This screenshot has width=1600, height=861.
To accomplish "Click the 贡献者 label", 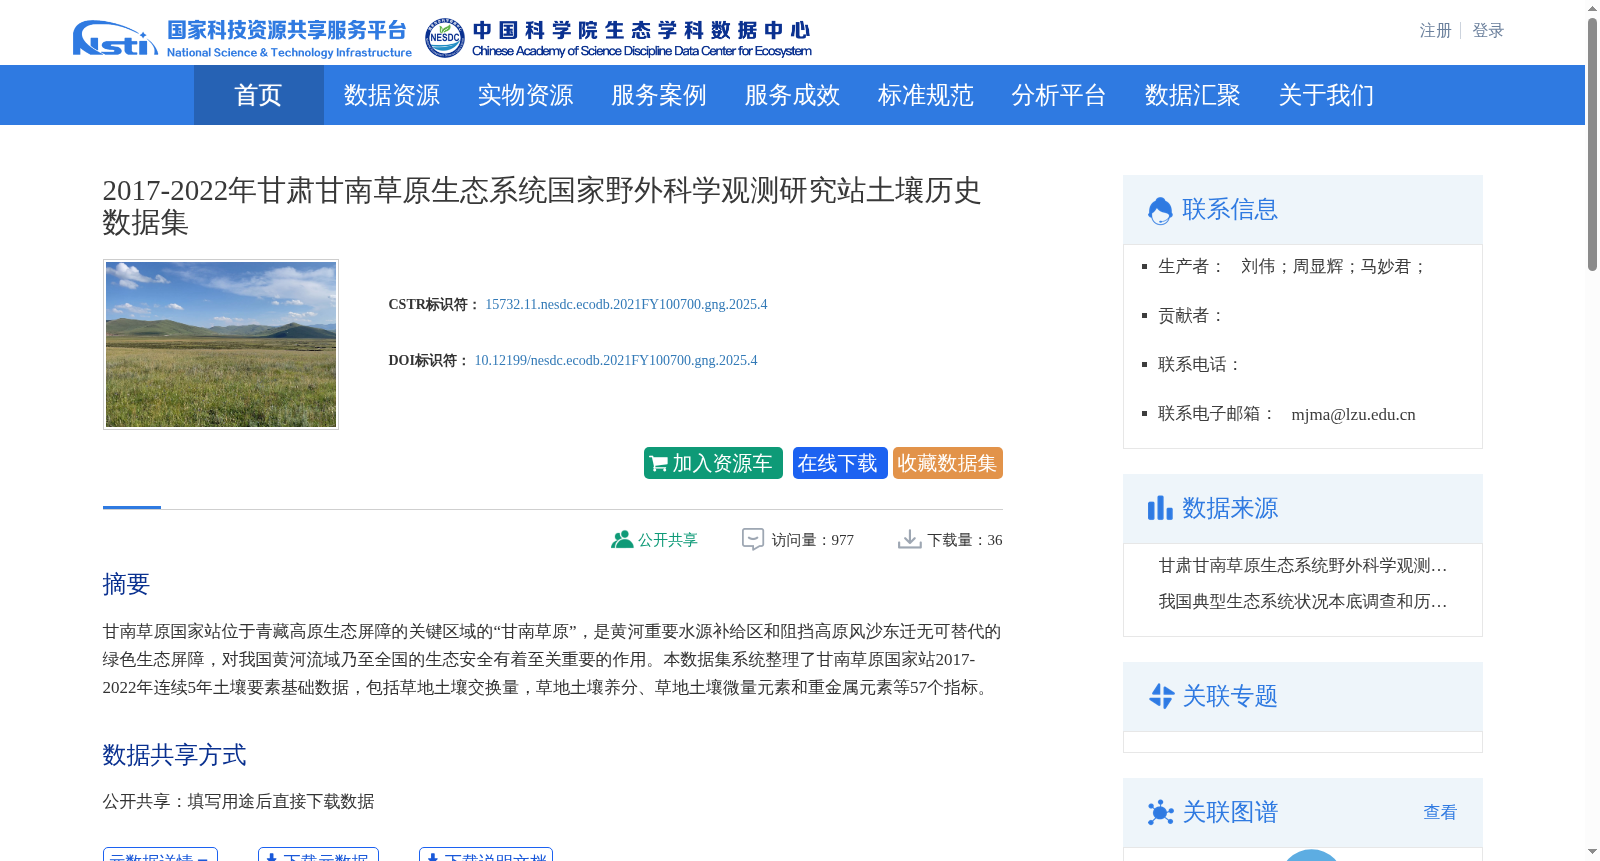I will coord(1191,315).
